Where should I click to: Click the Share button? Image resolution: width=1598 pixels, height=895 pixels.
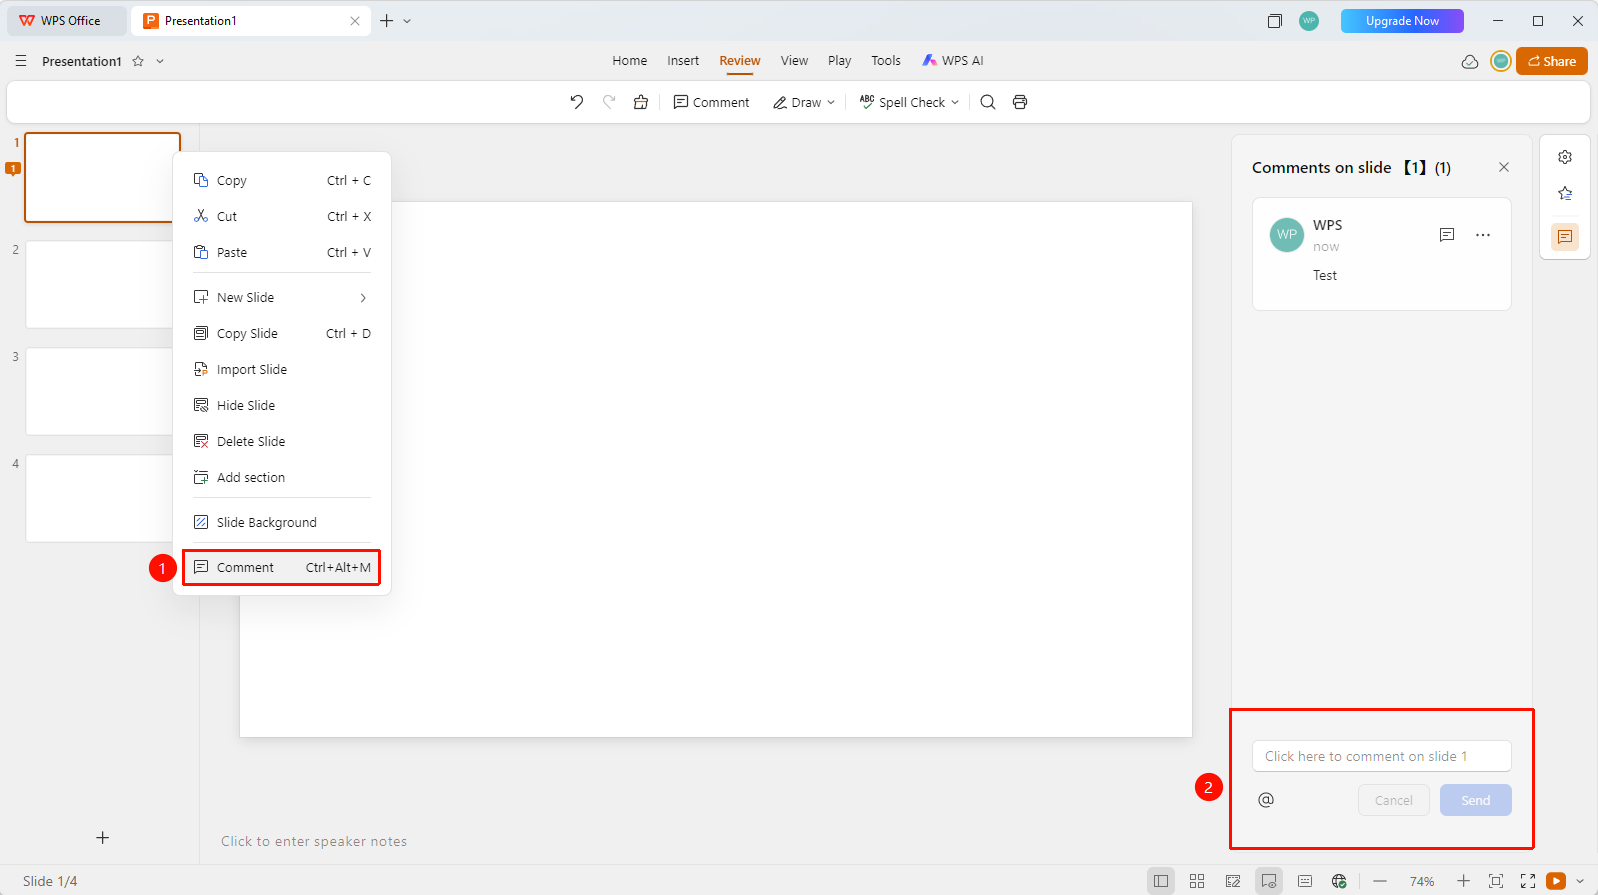pos(1551,61)
